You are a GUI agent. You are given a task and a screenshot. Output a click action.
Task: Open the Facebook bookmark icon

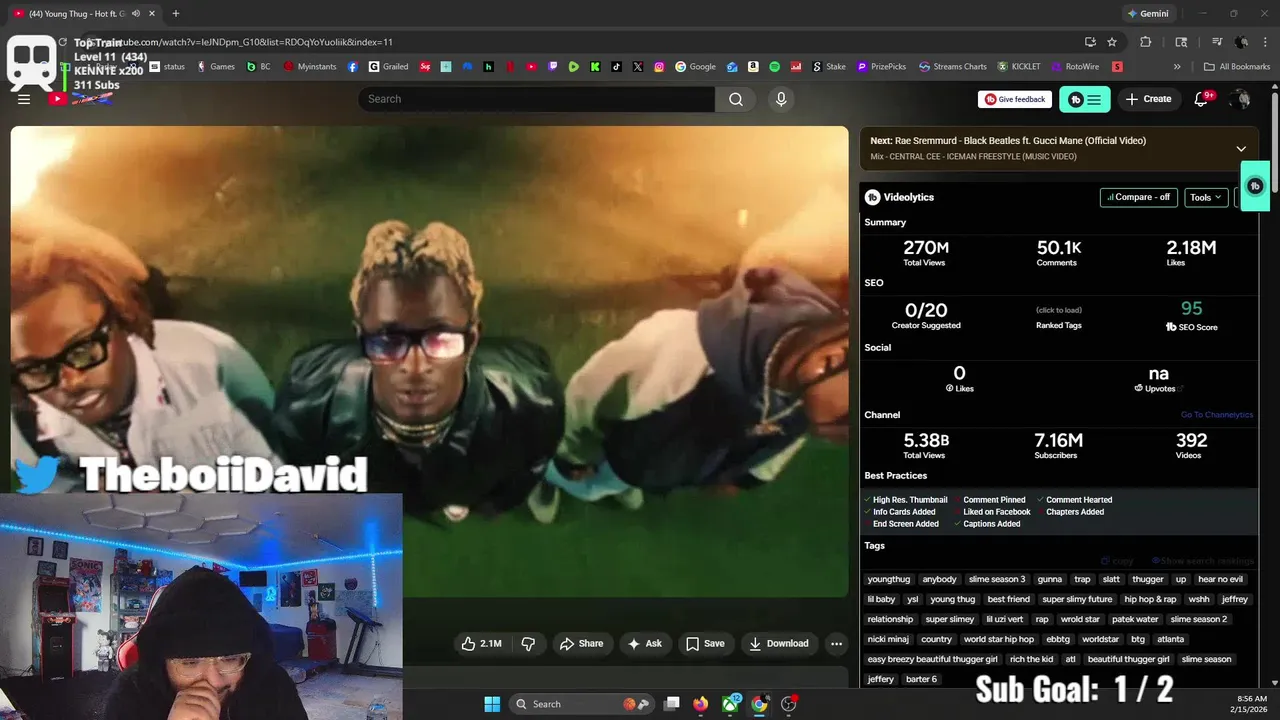click(x=353, y=67)
